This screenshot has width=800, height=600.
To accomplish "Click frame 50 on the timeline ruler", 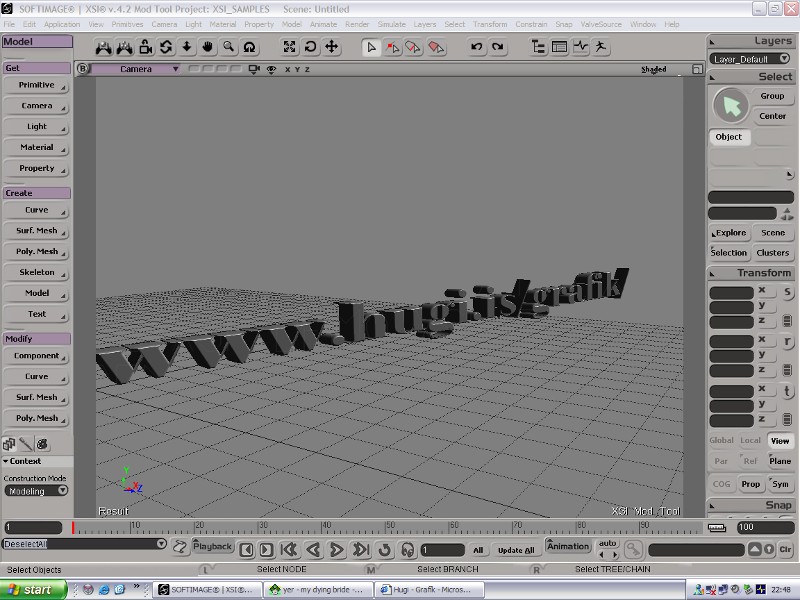I will [x=385, y=527].
